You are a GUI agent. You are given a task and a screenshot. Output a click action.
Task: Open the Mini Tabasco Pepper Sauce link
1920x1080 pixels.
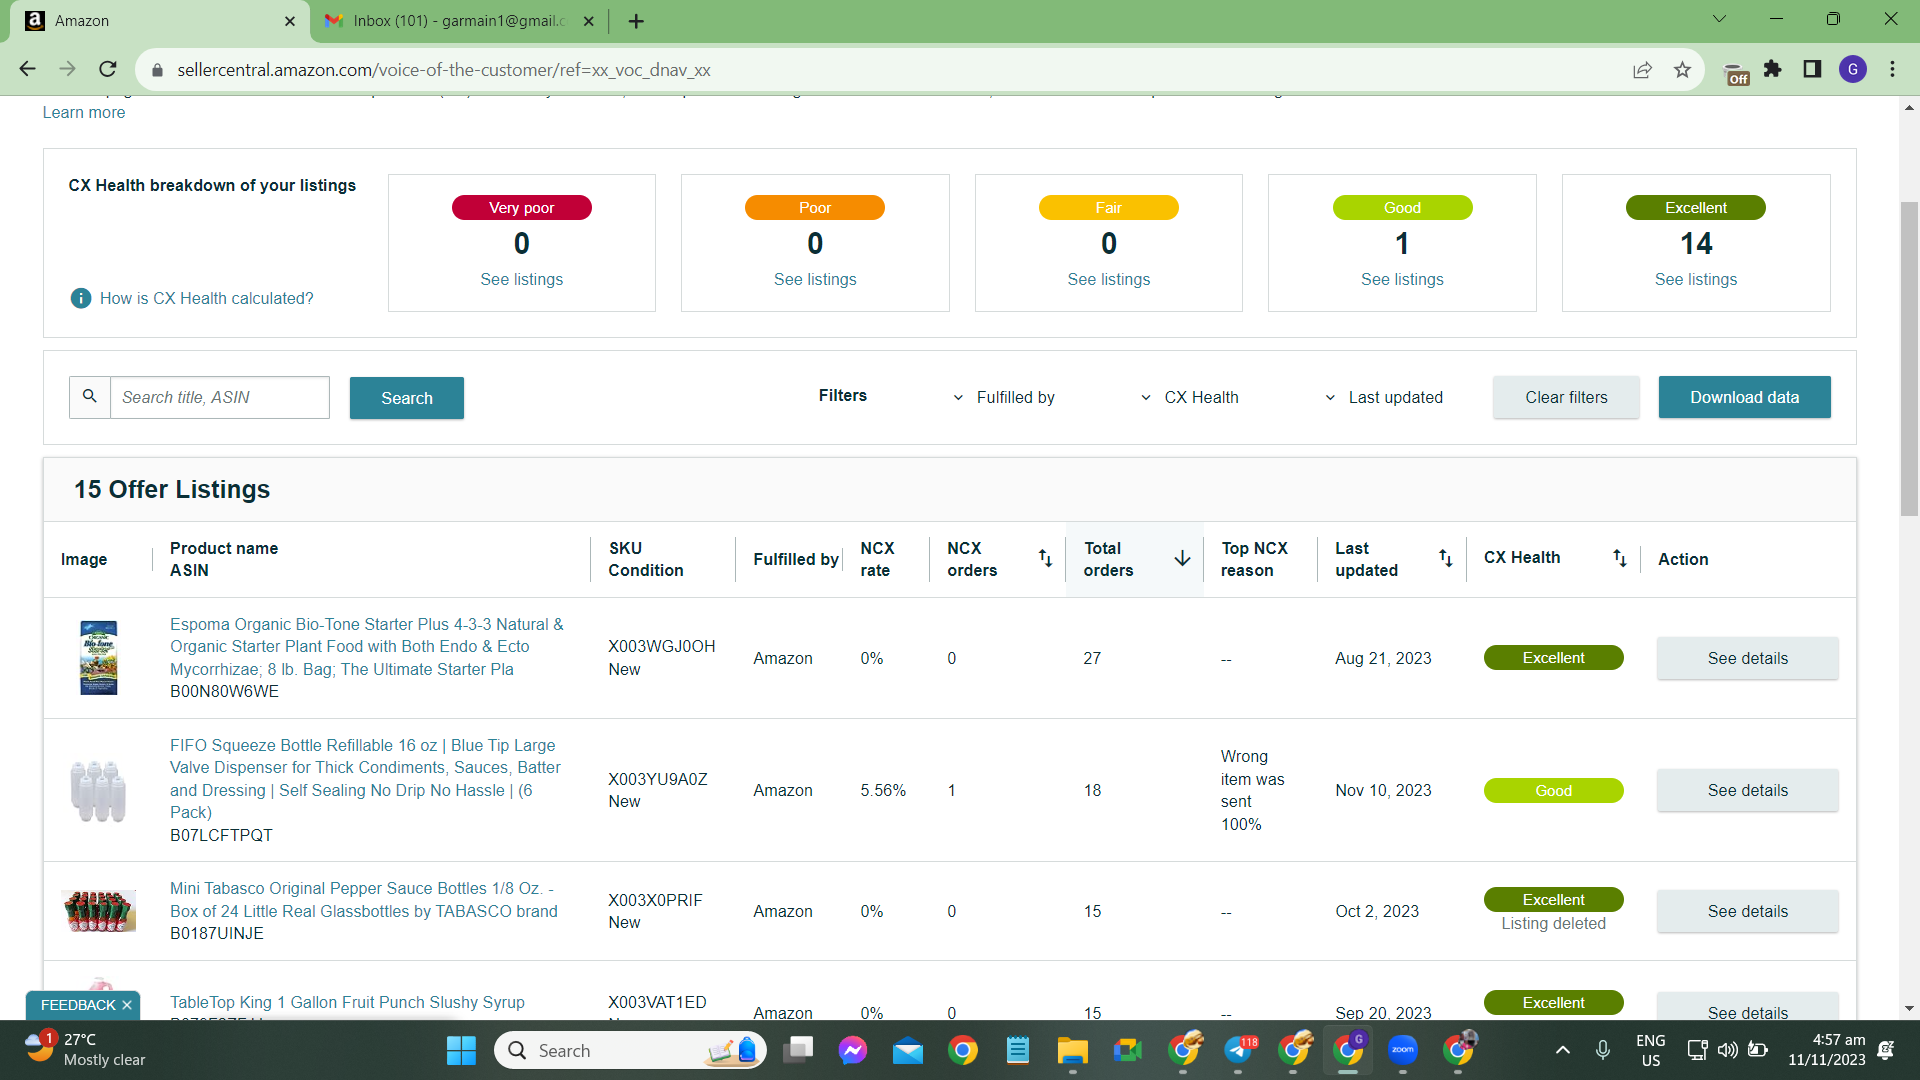tap(364, 900)
